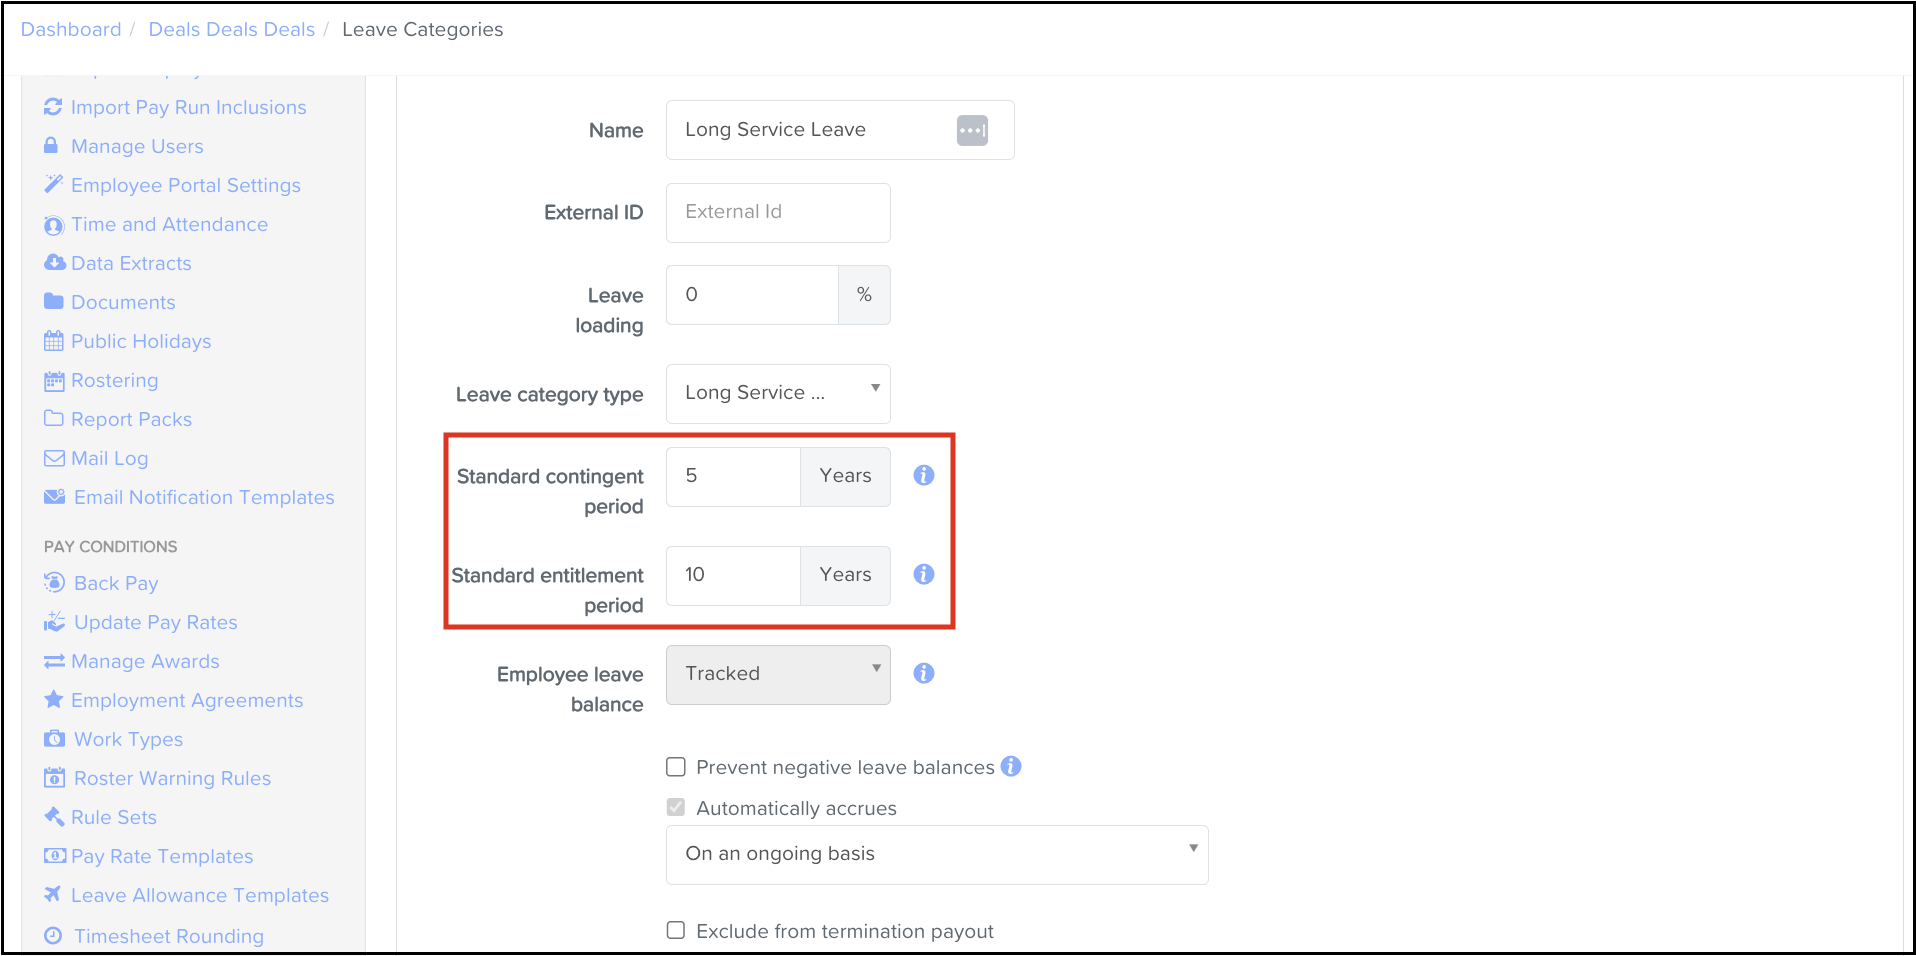Click the password manager icon in Name field

pyautogui.click(x=971, y=131)
